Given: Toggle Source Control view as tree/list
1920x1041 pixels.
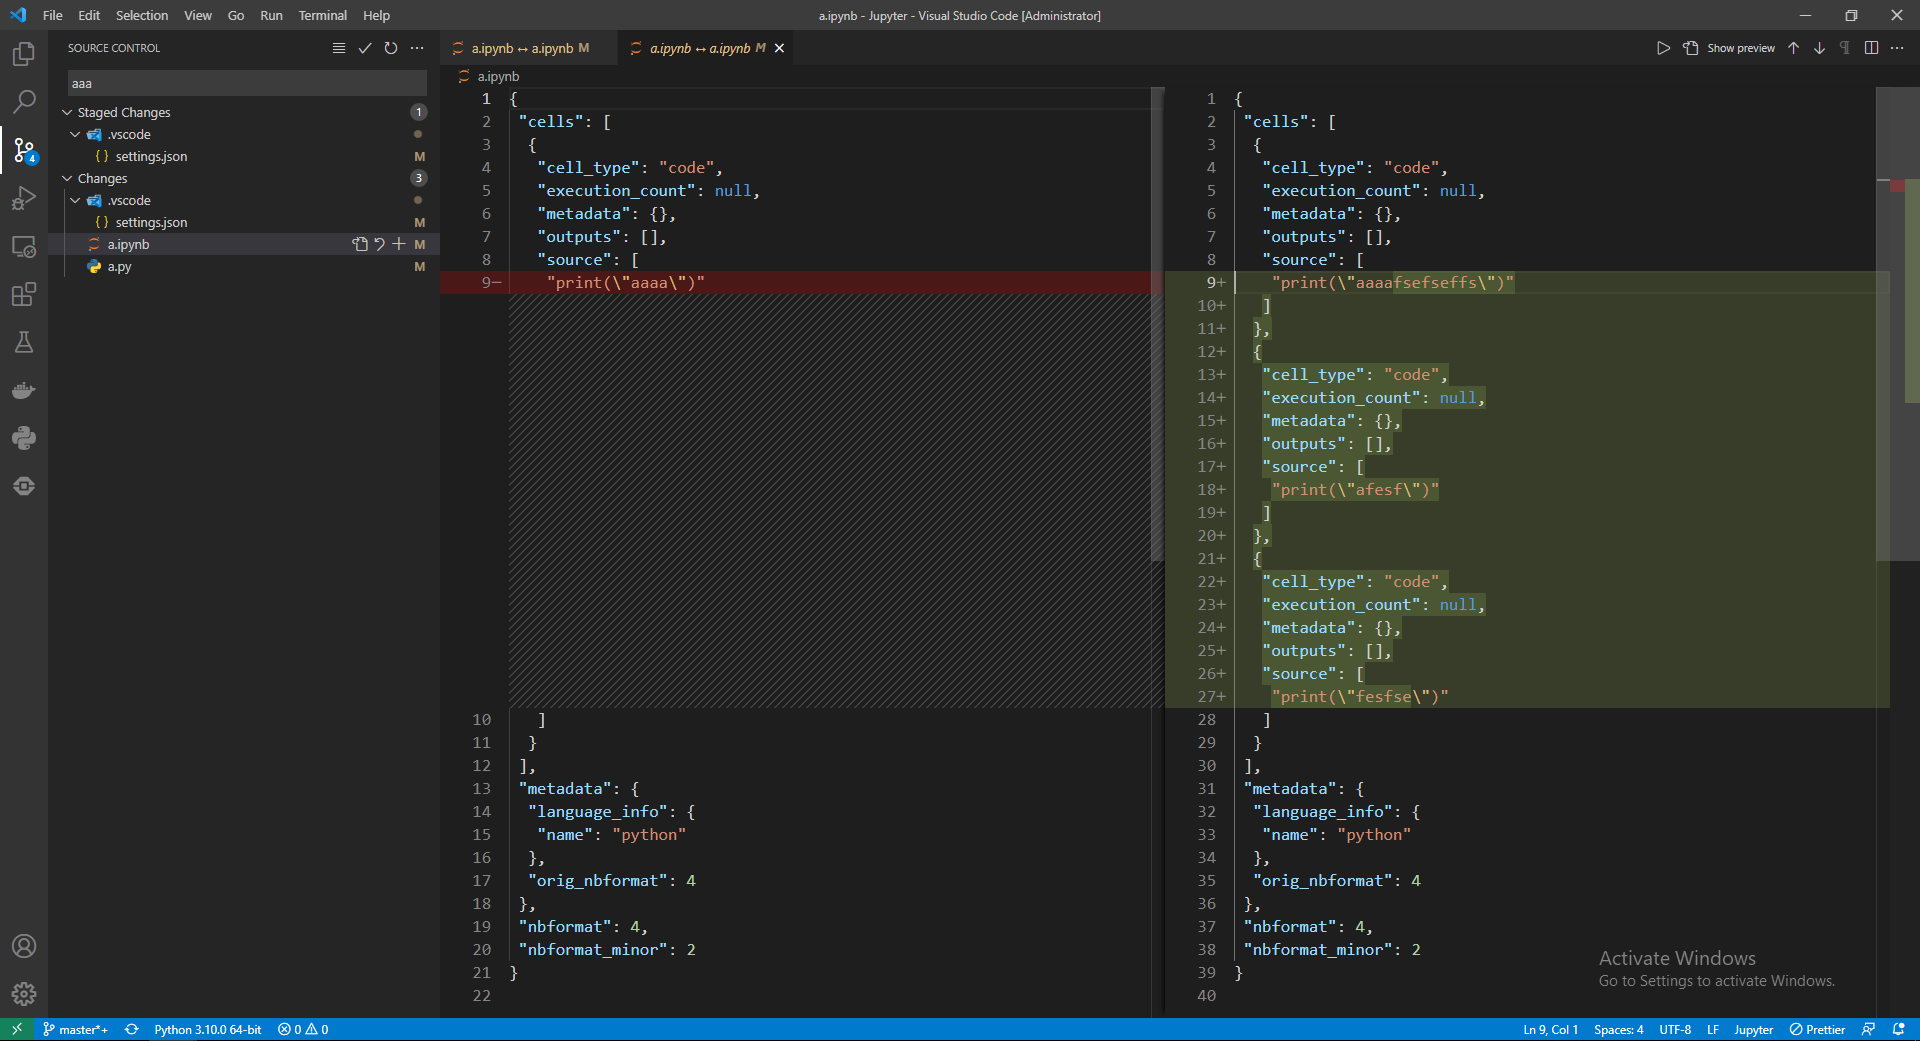Looking at the screenshot, I should click(x=339, y=48).
